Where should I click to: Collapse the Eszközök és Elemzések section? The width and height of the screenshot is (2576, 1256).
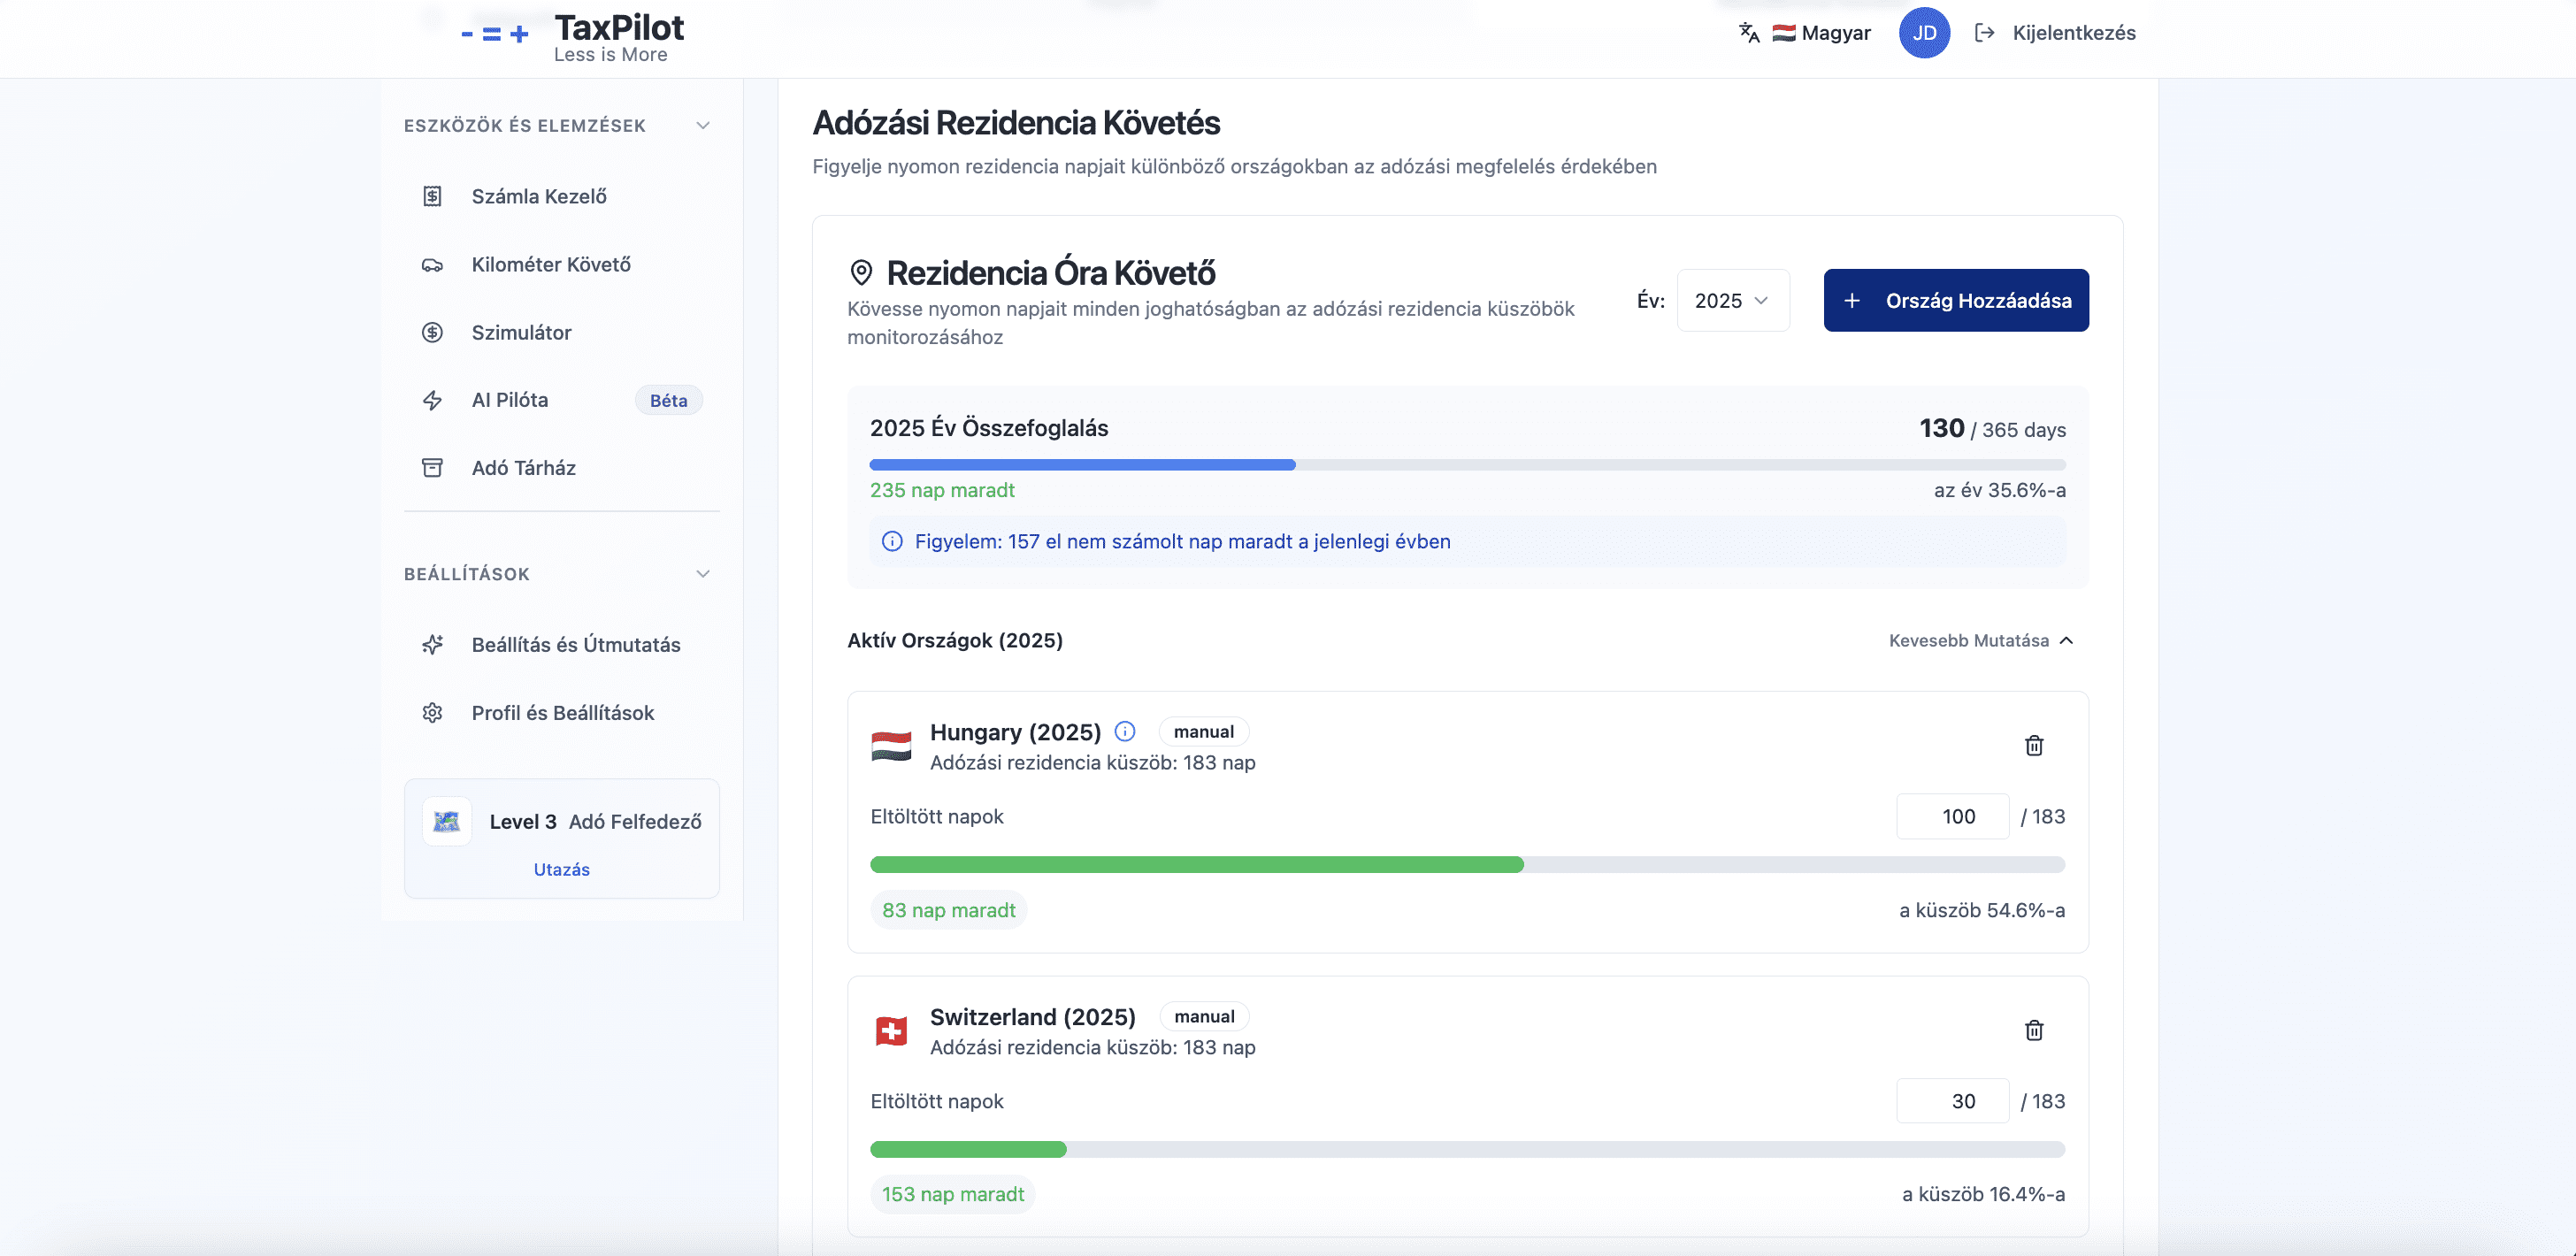tap(703, 126)
